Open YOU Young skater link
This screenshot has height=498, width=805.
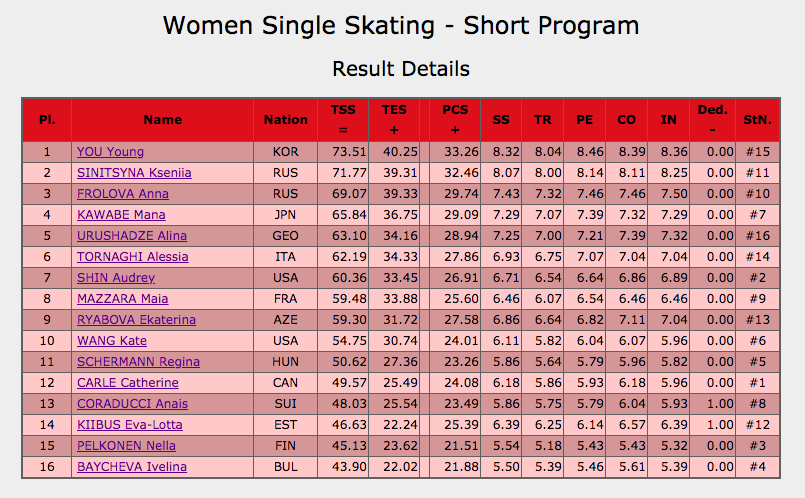[110, 152]
